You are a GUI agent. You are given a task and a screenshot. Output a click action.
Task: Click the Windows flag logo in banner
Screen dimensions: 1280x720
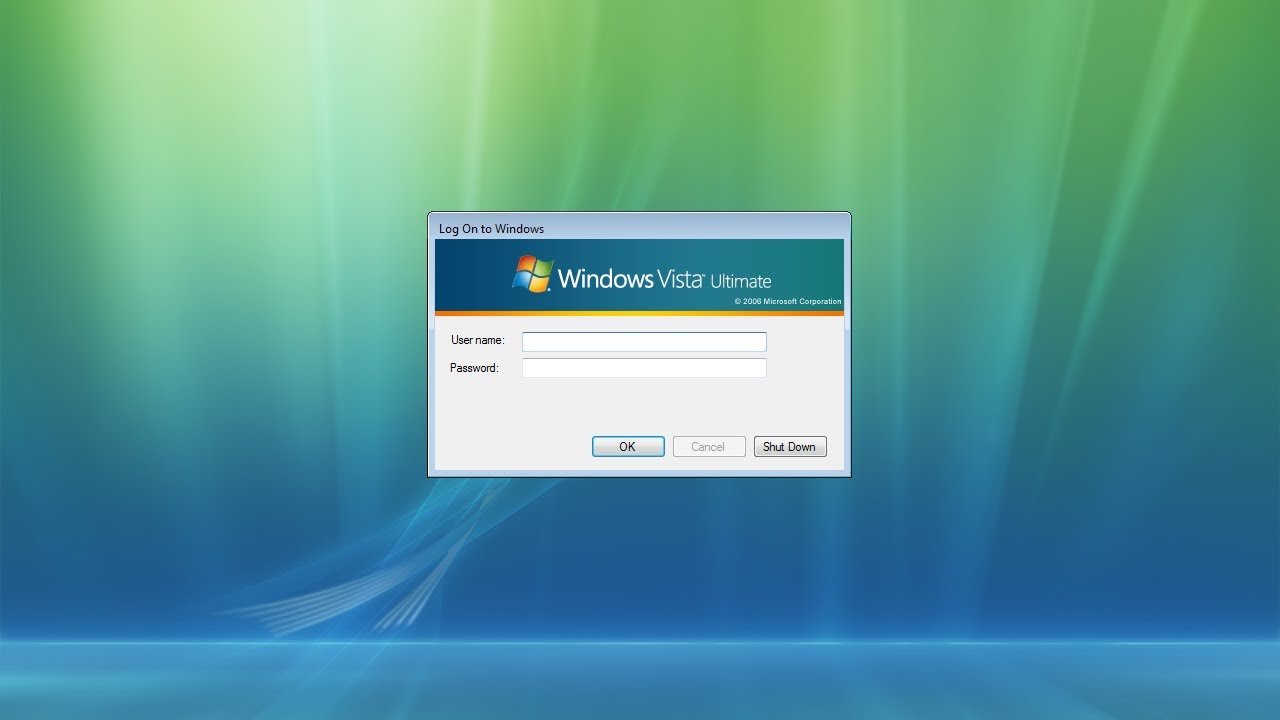tap(533, 274)
